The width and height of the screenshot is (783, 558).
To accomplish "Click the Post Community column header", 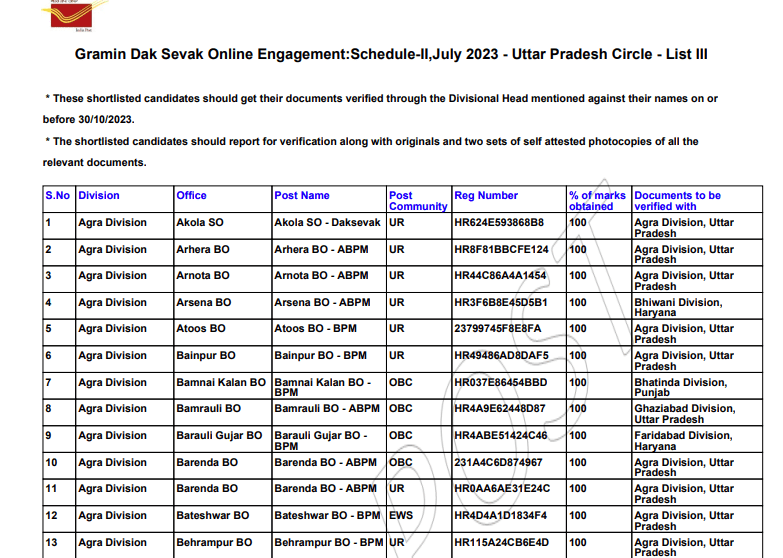I will pyautogui.click(x=417, y=201).
